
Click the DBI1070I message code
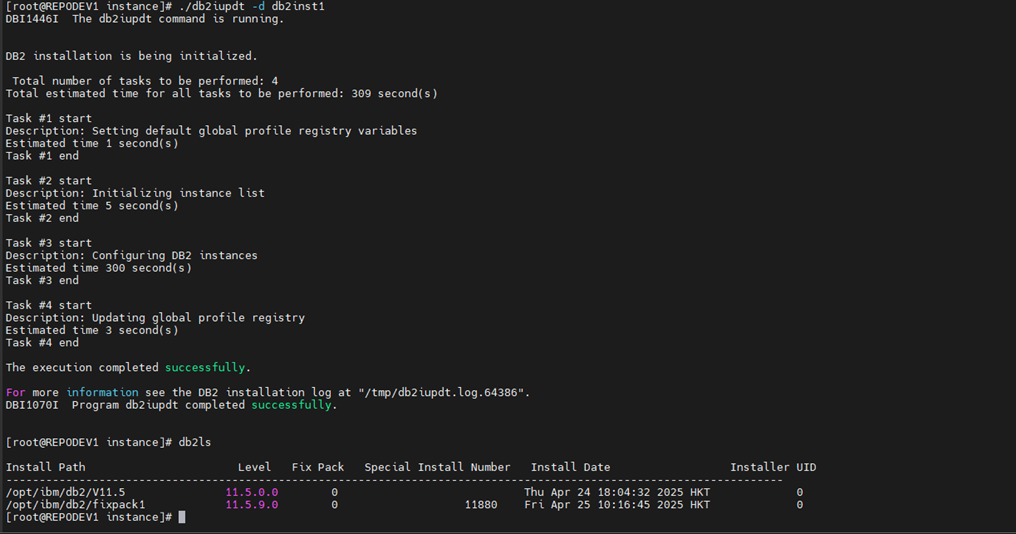32,405
